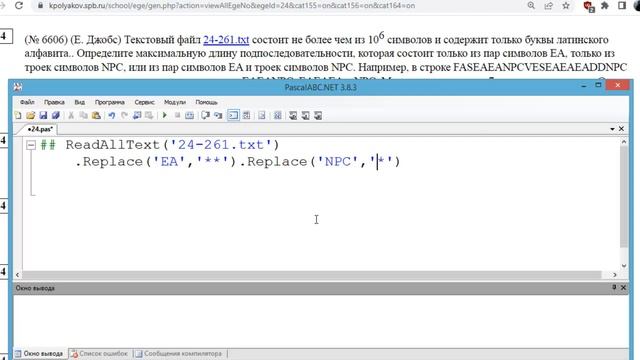Screen dimensions: 640x360
Task: Click the editor horizontal scrollbar thumb
Action: [x=311, y=275]
